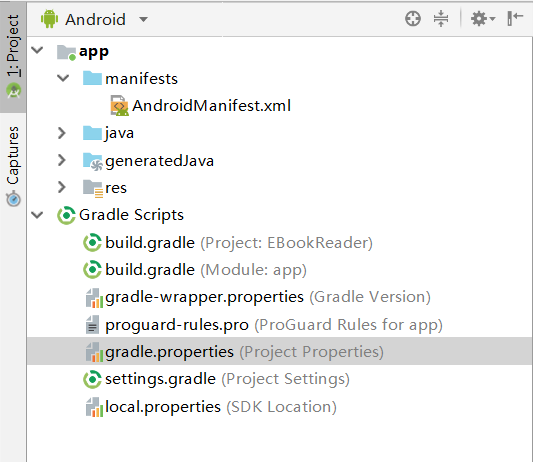Collapse all nodes with the collapse icon

pos(441,19)
